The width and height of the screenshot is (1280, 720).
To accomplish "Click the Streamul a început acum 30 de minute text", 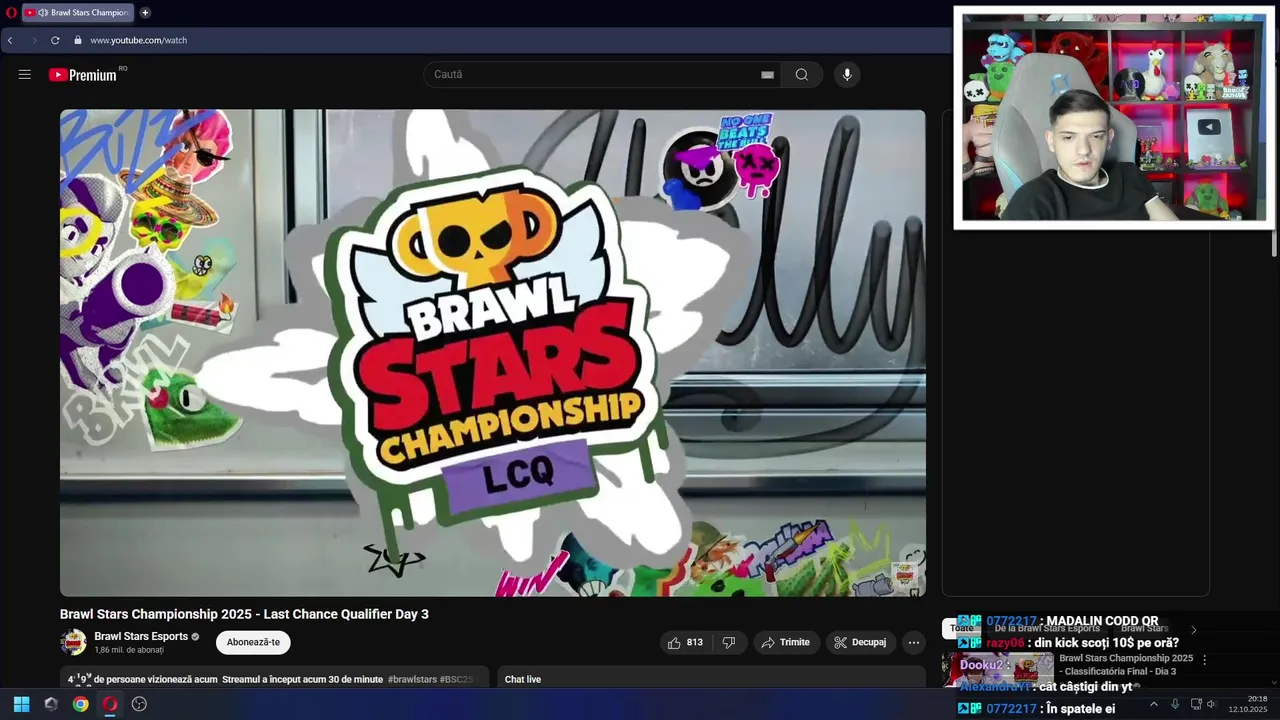I will 302,679.
